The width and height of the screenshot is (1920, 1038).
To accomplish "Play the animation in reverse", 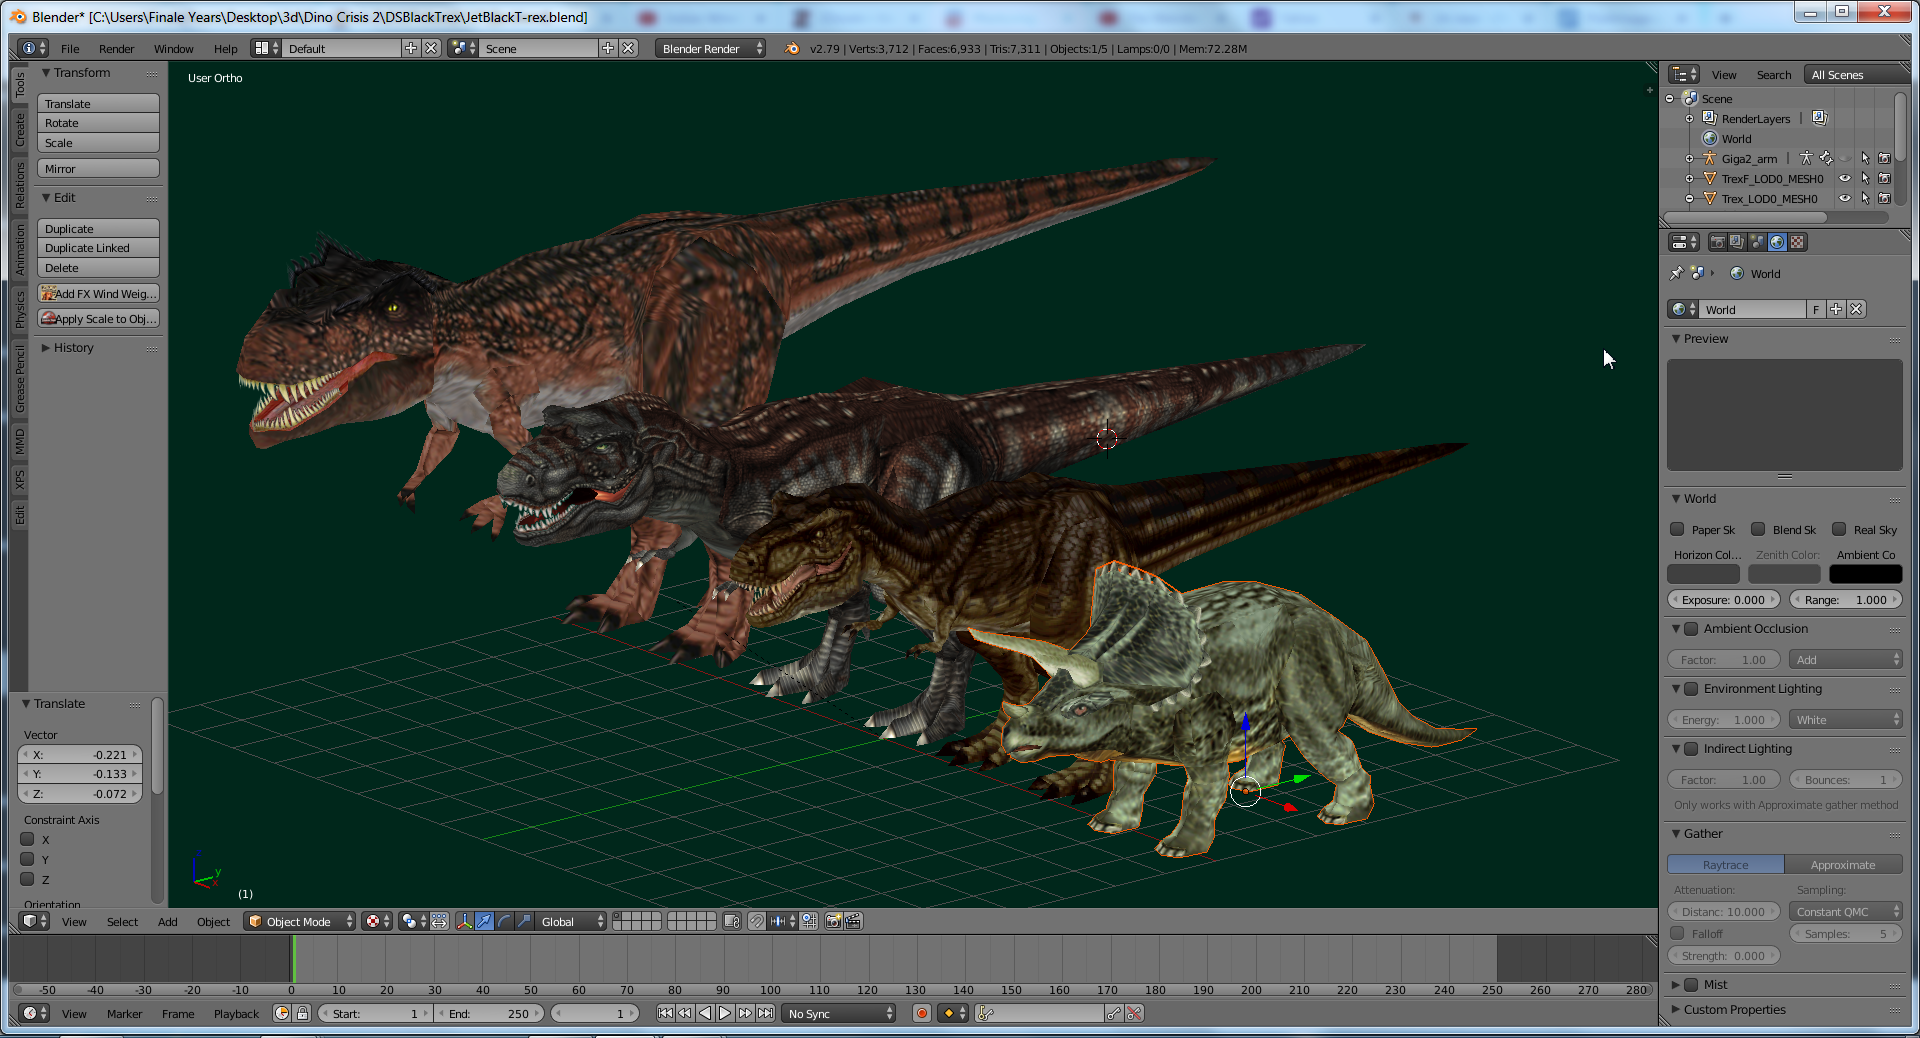I will point(705,1013).
